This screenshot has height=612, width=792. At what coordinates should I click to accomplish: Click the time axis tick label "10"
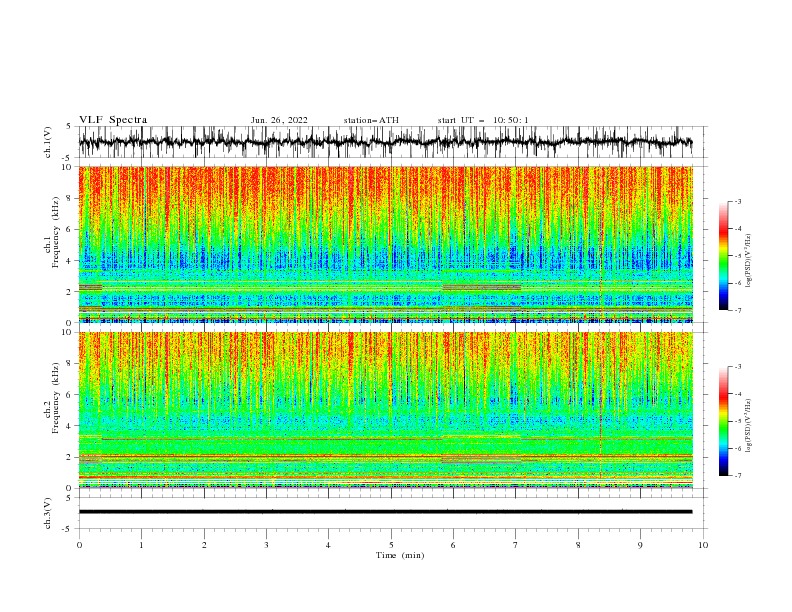coord(703,545)
